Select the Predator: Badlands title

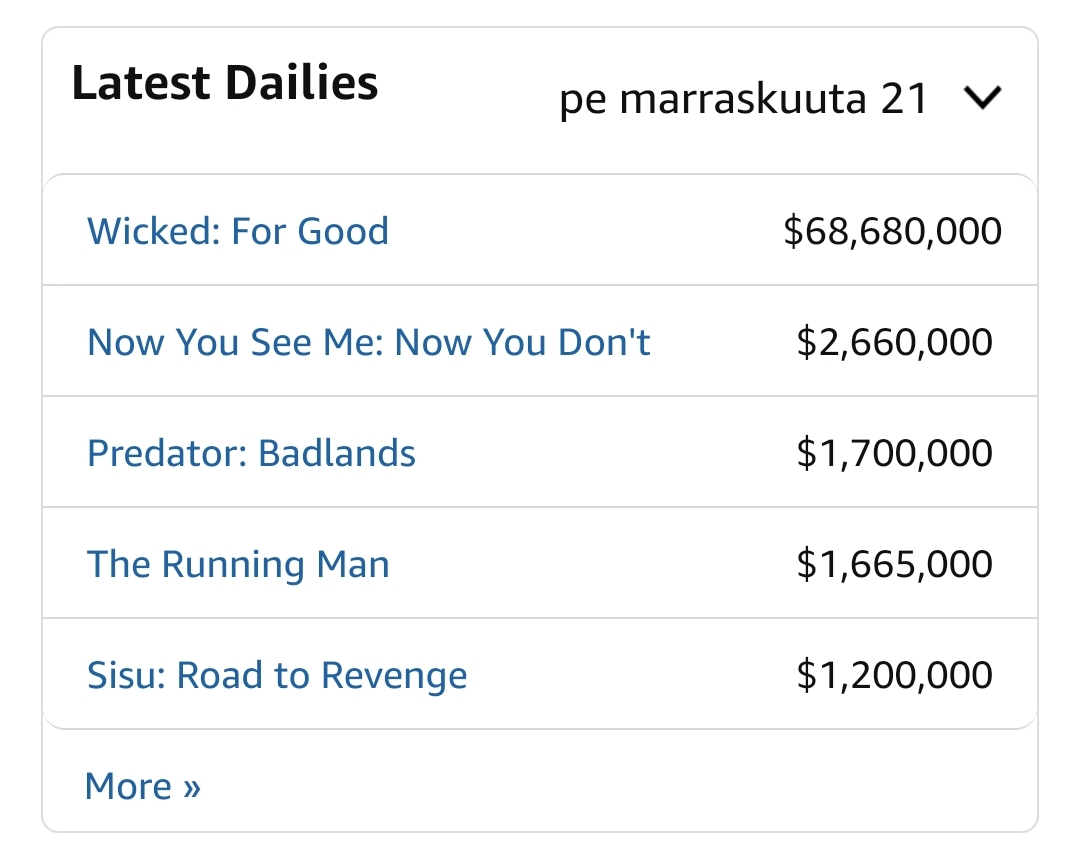point(251,453)
